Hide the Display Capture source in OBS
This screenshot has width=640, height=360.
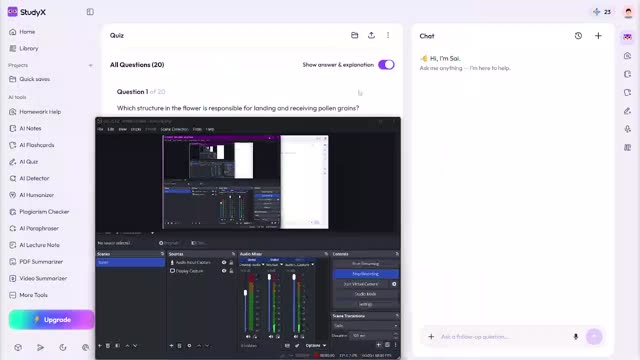pyautogui.click(x=224, y=271)
